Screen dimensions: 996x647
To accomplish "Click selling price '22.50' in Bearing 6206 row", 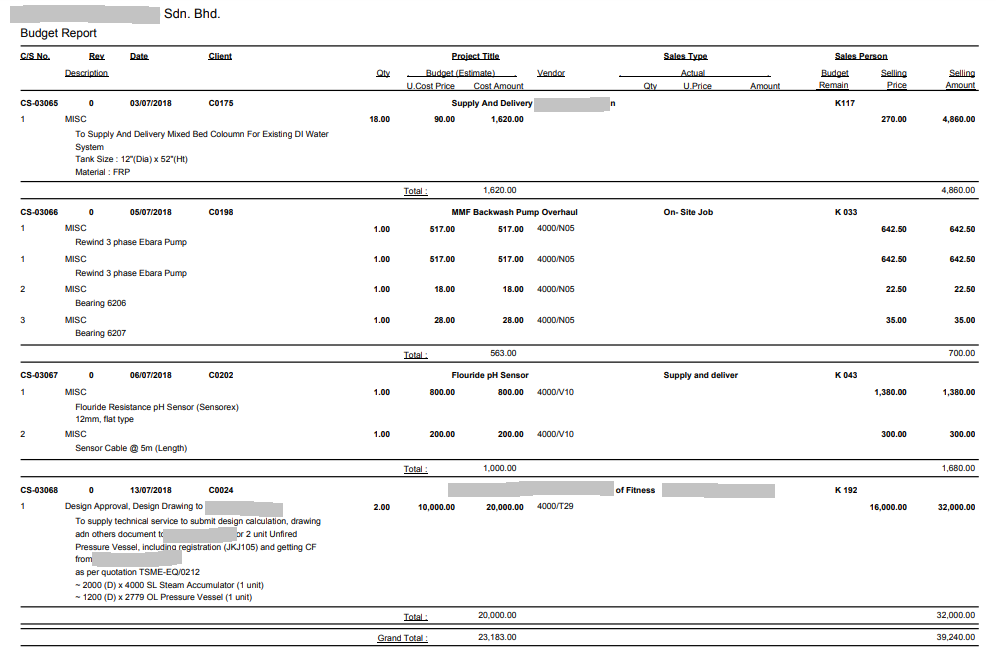I will [x=896, y=289].
